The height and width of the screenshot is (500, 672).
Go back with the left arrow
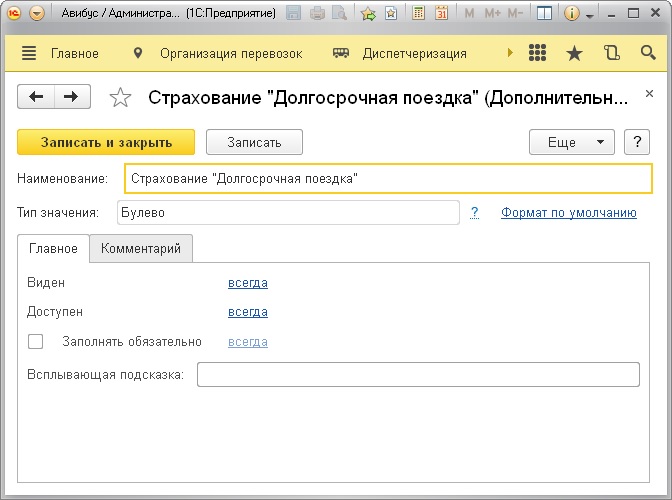tap(37, 96)
